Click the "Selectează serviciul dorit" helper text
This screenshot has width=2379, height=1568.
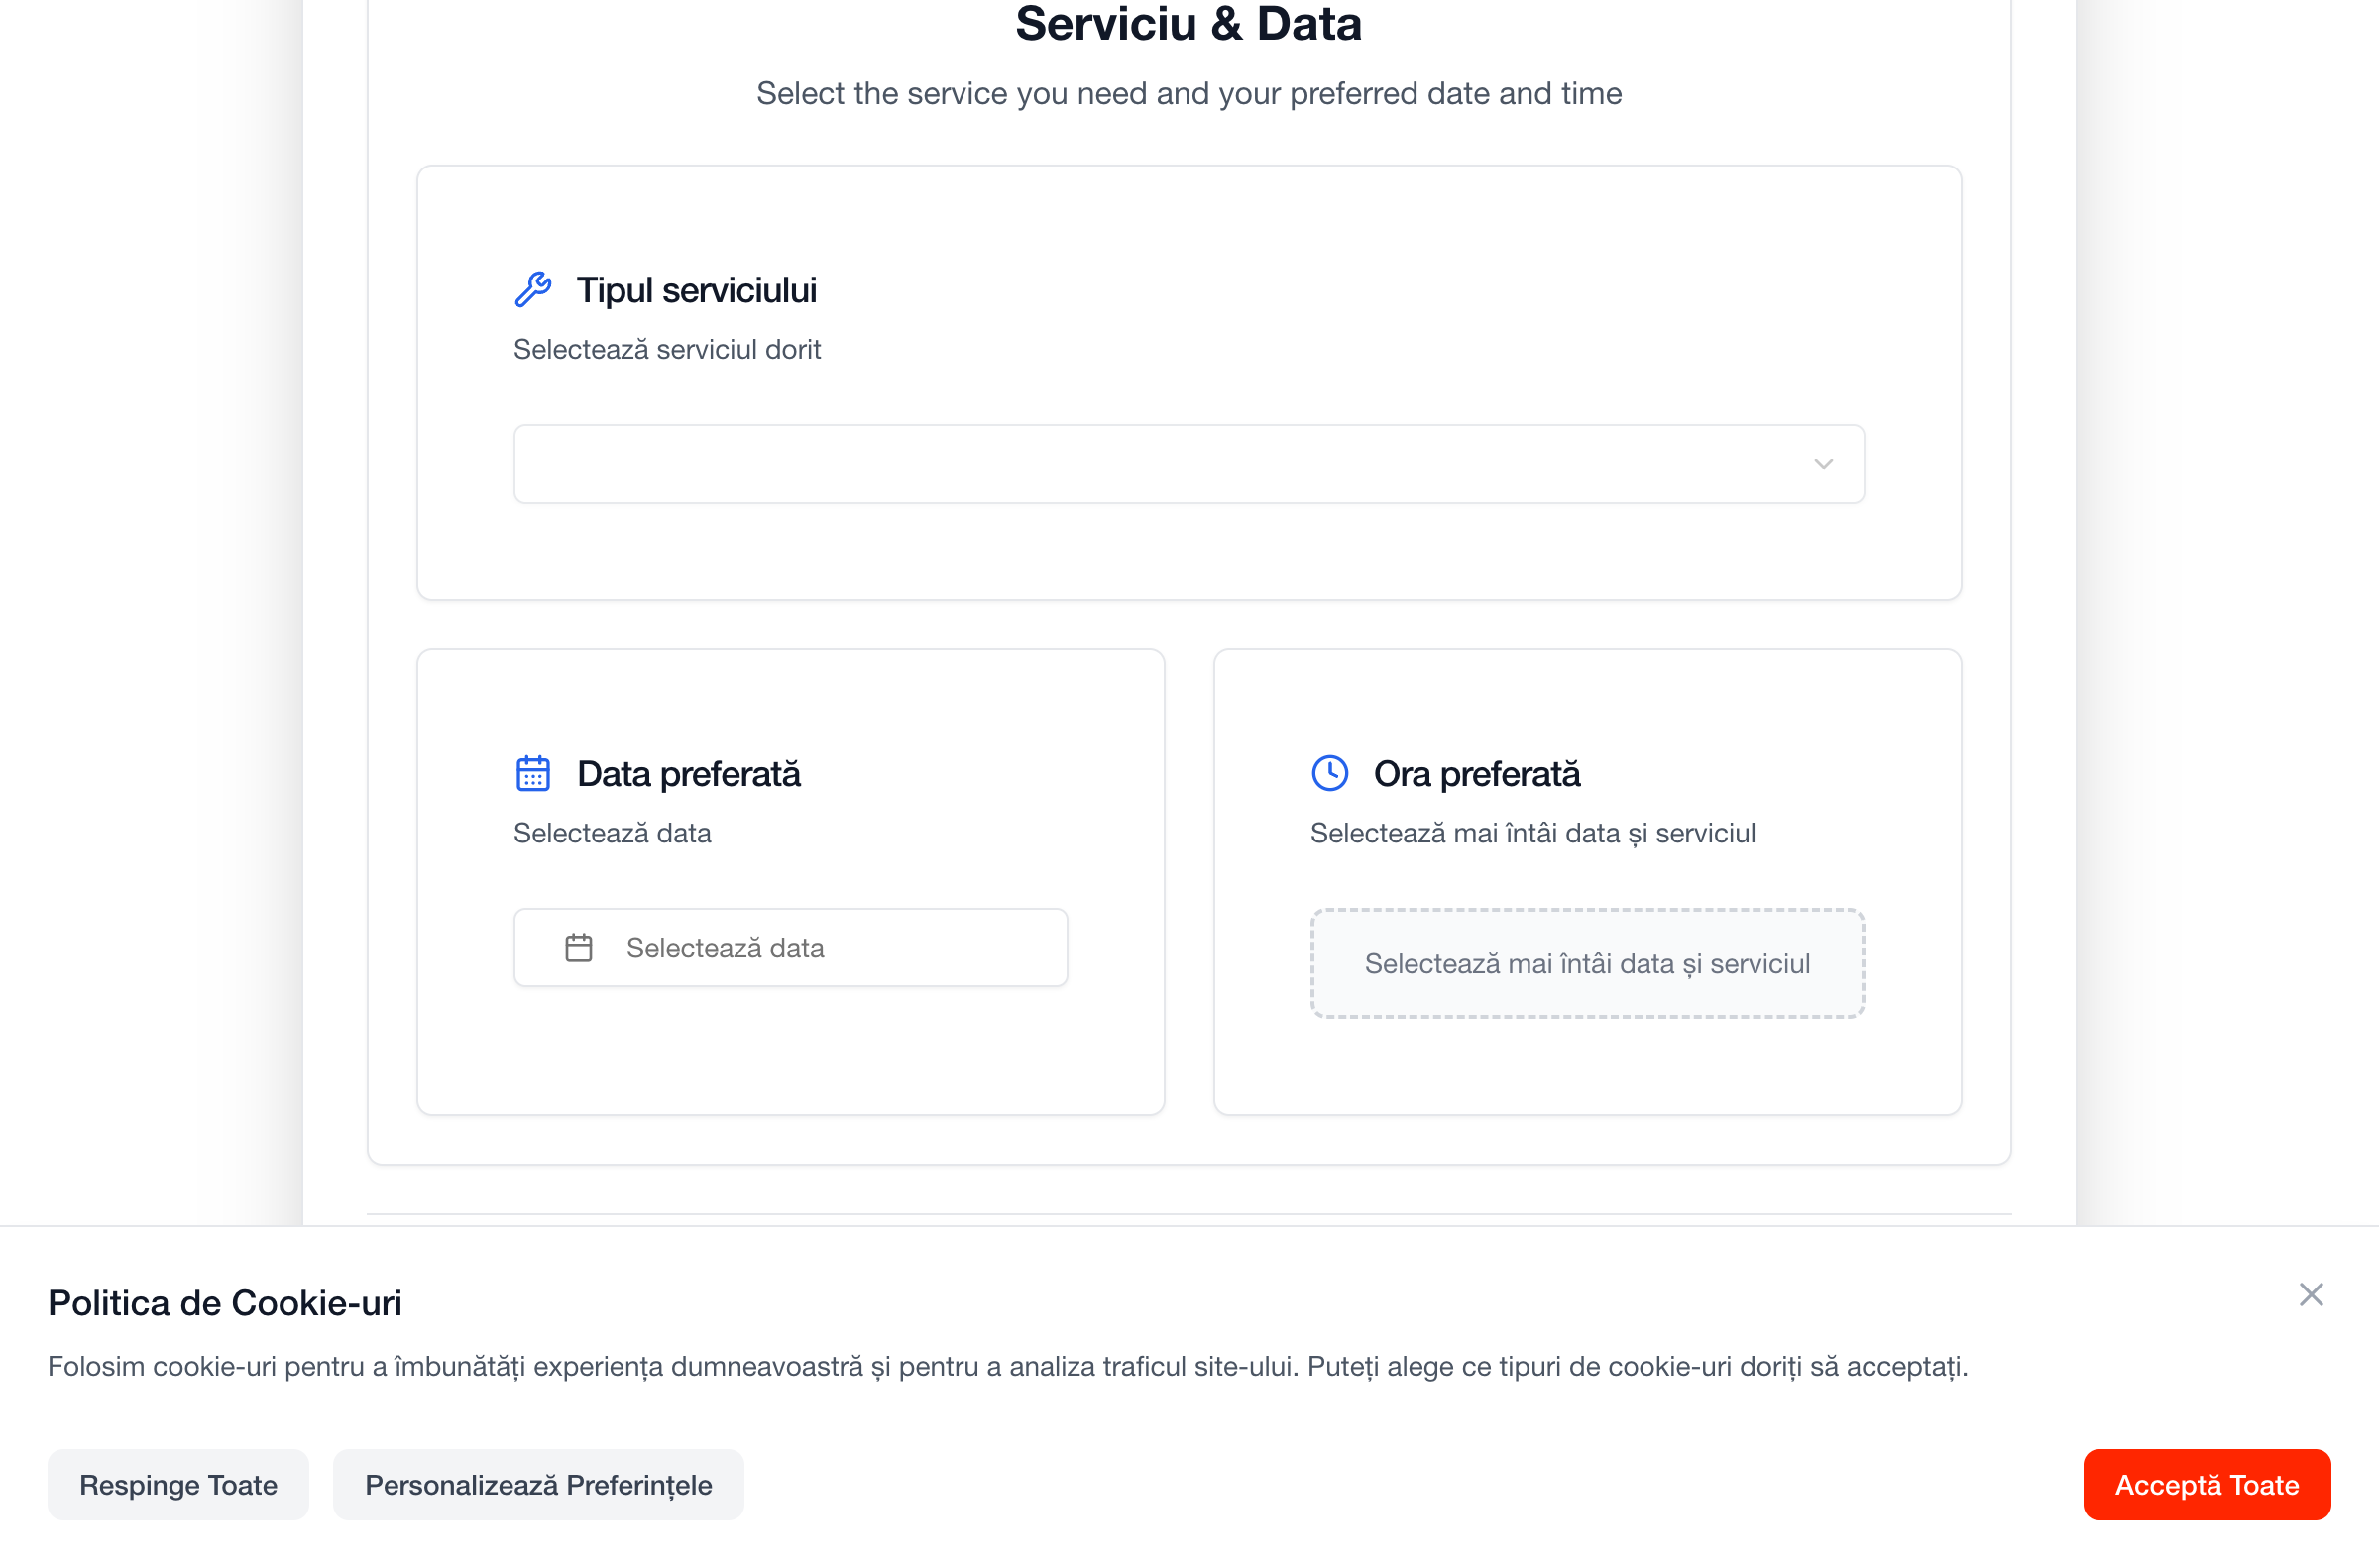(667, 350)
